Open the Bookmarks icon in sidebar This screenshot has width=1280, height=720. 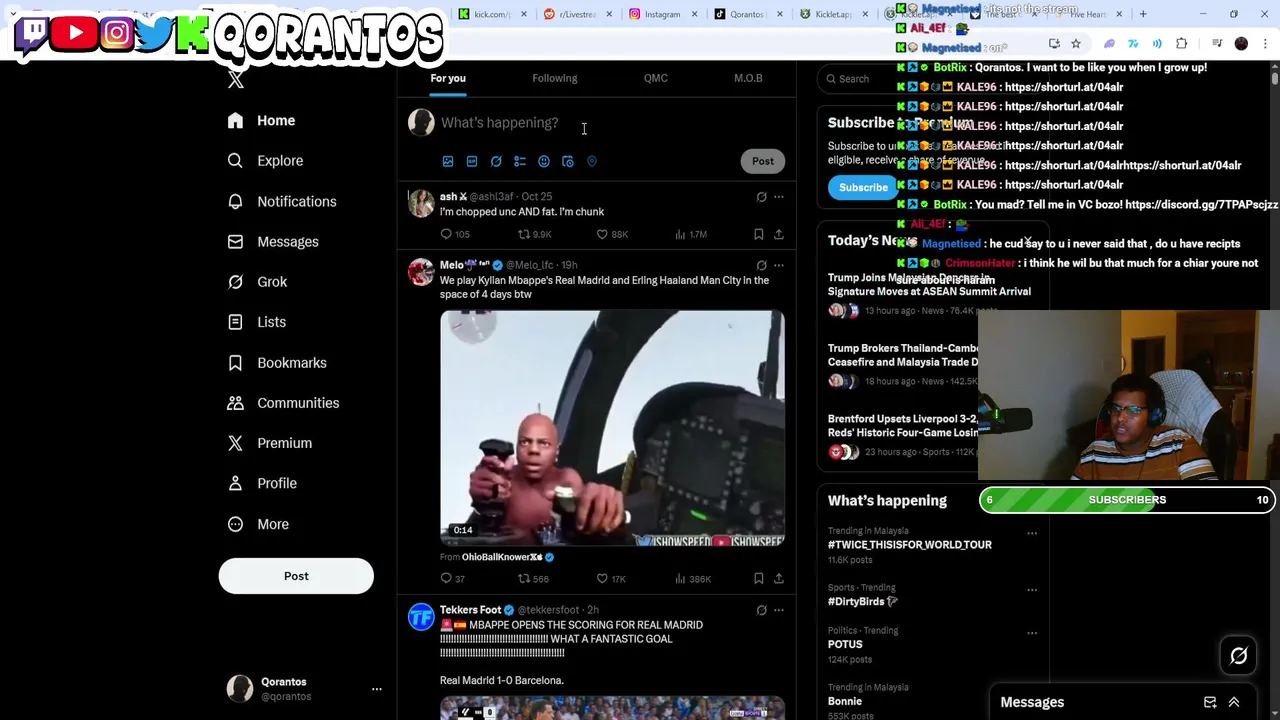[x=235, y=362]
